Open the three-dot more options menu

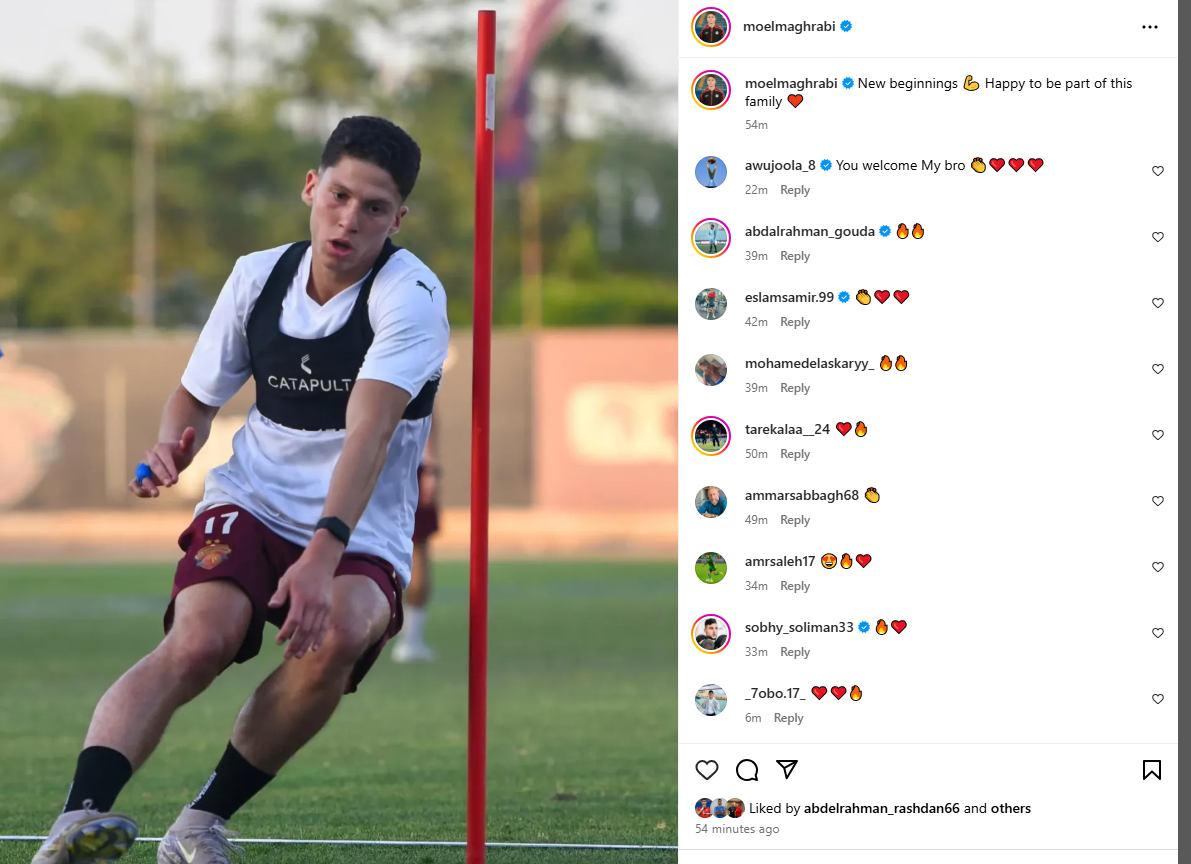click(1150, 27)
